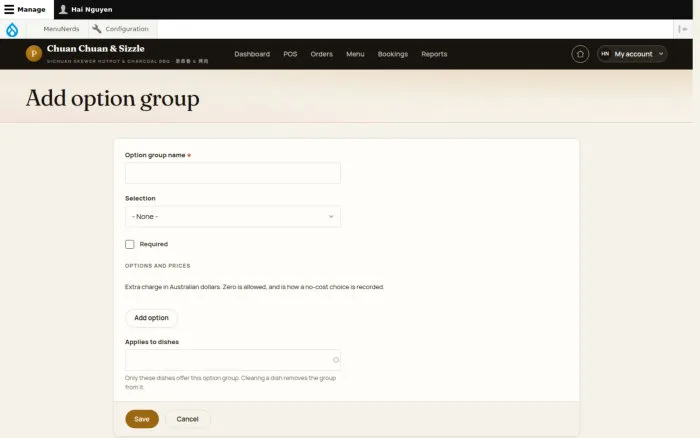700x438 pixels.
Task: Click the autocomplete circle in dishes field
Action: (x=336, y=360)
